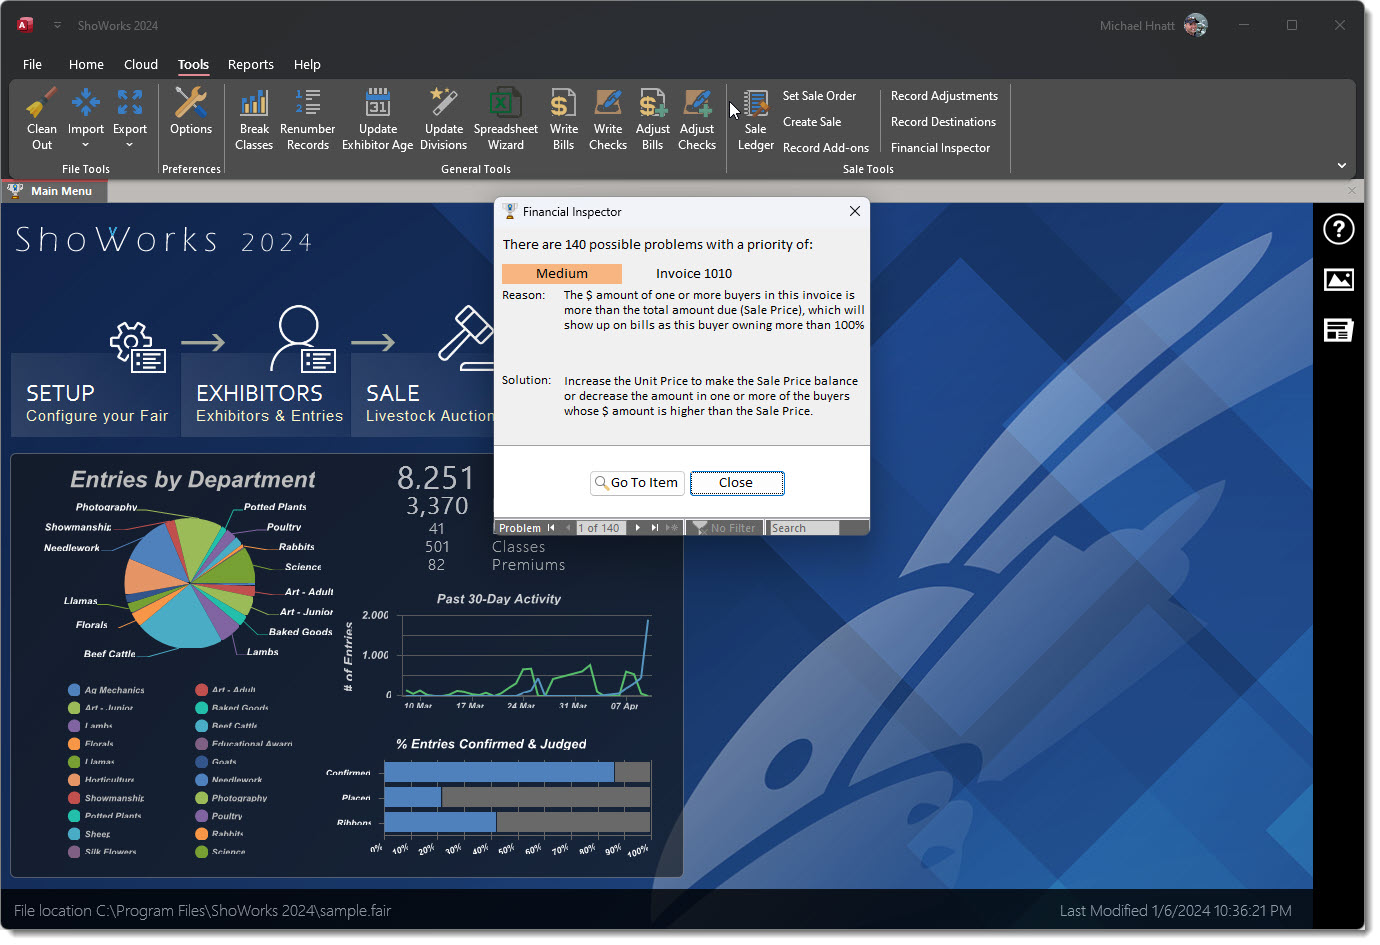The width and height of the screenshot is (1380, 945).
Task: Click the news panel icon in sidebar
Action: 1338,330
